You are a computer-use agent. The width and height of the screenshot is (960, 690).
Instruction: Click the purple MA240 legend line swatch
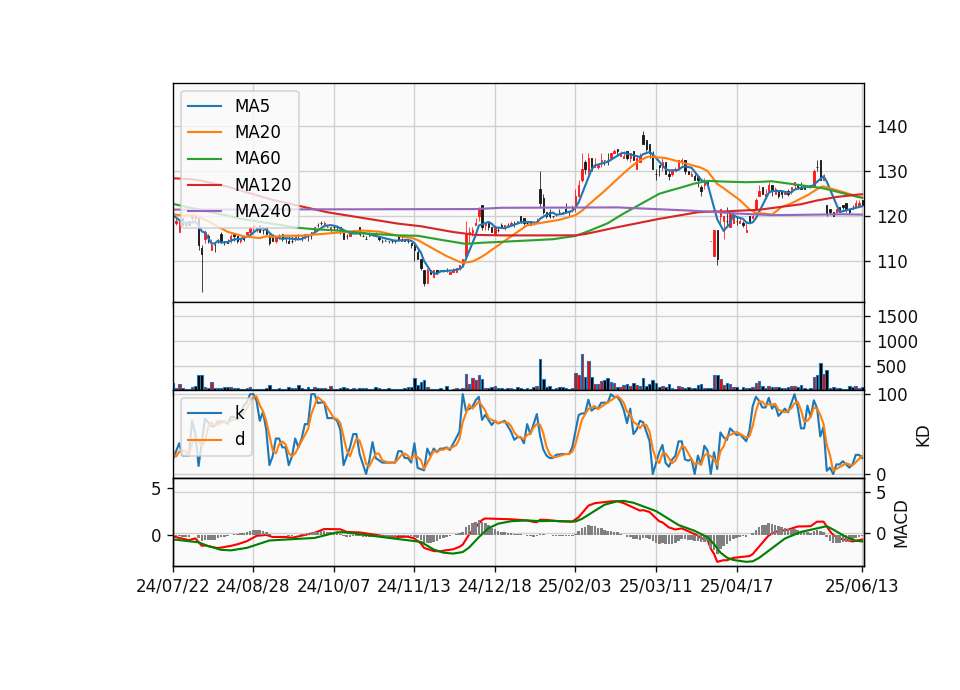(x=204, y=211)
